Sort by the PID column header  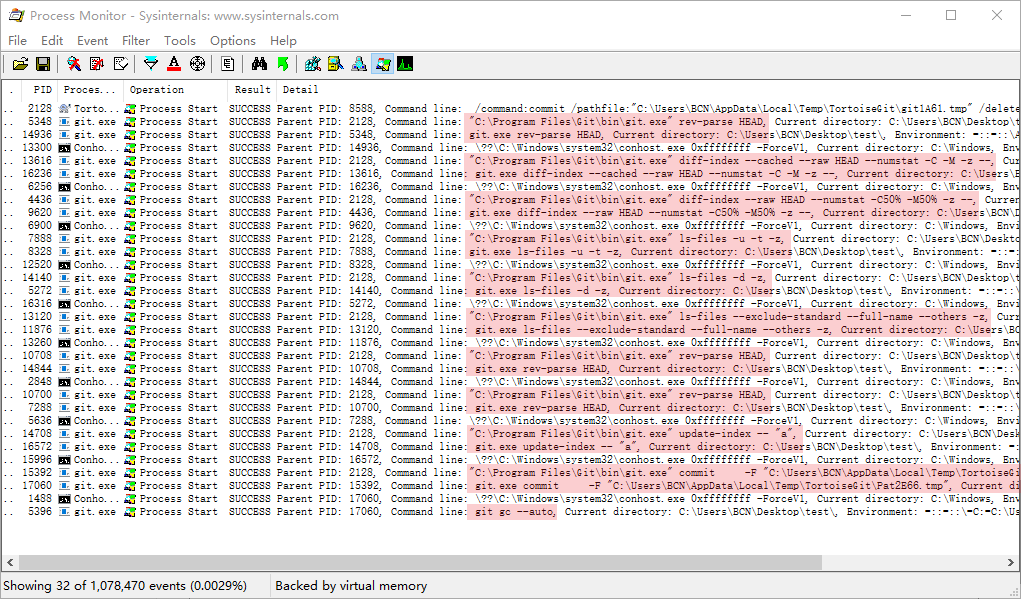[39, 90]
